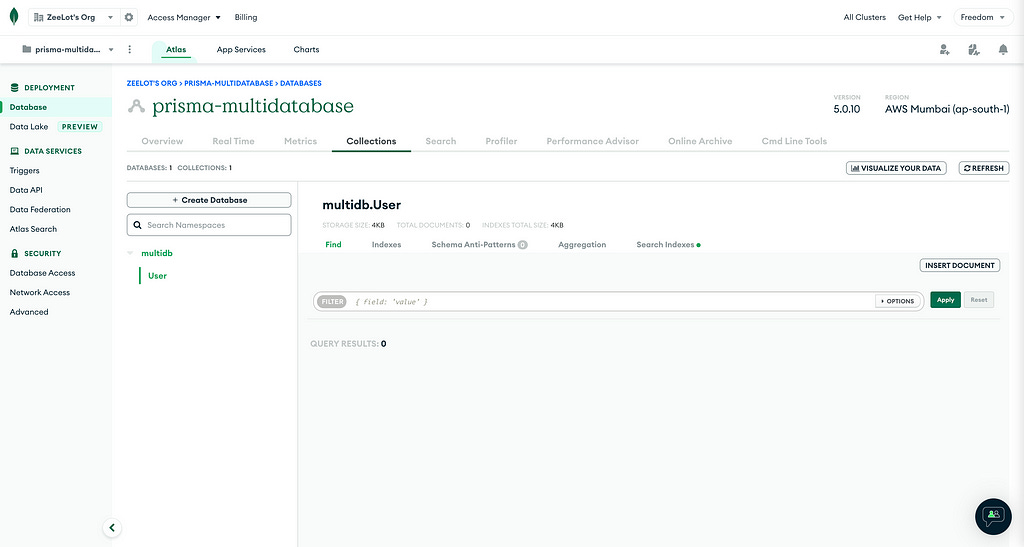The image size is (1024, 547).
Task: Apply the query filter
Action: (945, 300)
